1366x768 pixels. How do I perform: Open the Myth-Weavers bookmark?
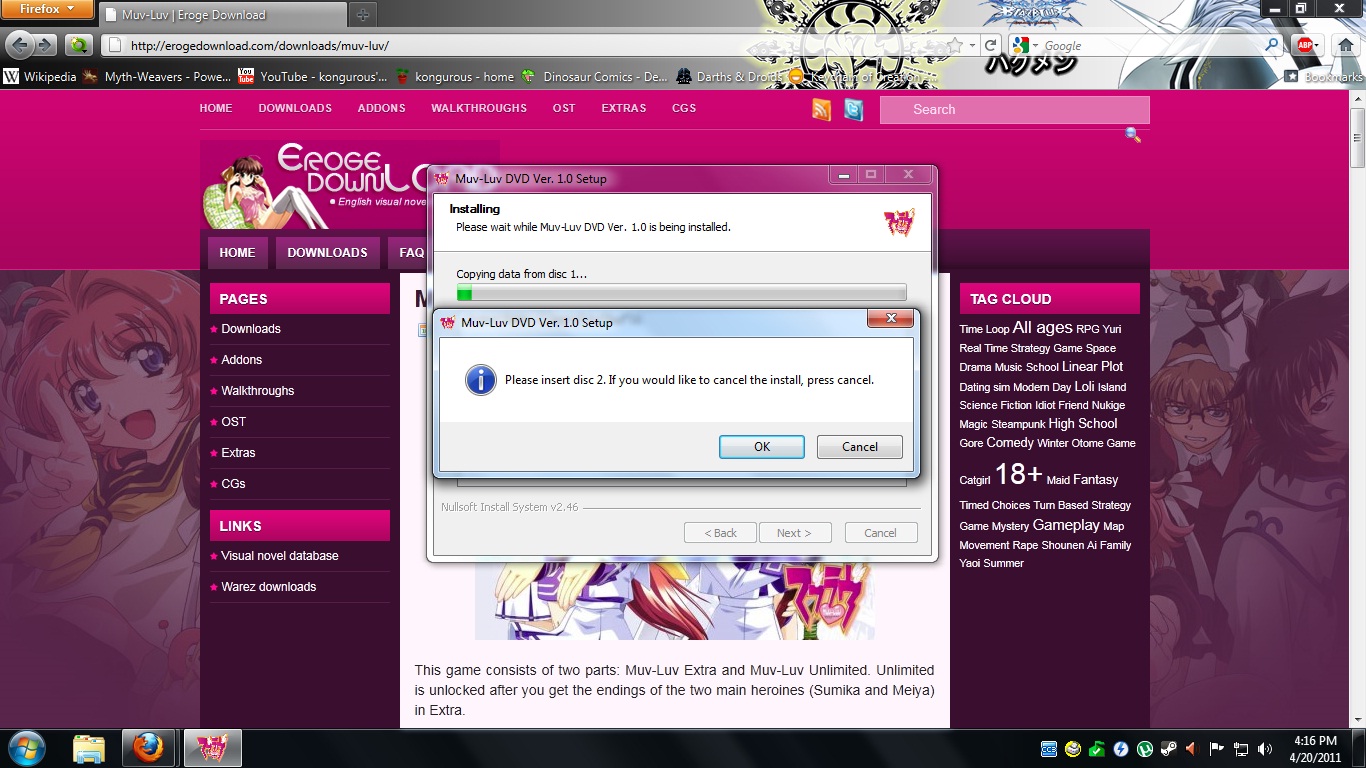click(157, 76)
